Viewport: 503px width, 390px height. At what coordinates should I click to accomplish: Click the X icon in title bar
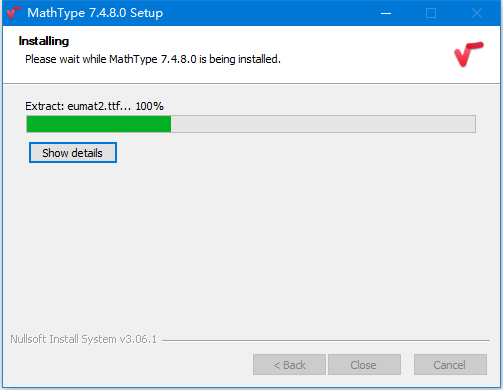[477, 13]
